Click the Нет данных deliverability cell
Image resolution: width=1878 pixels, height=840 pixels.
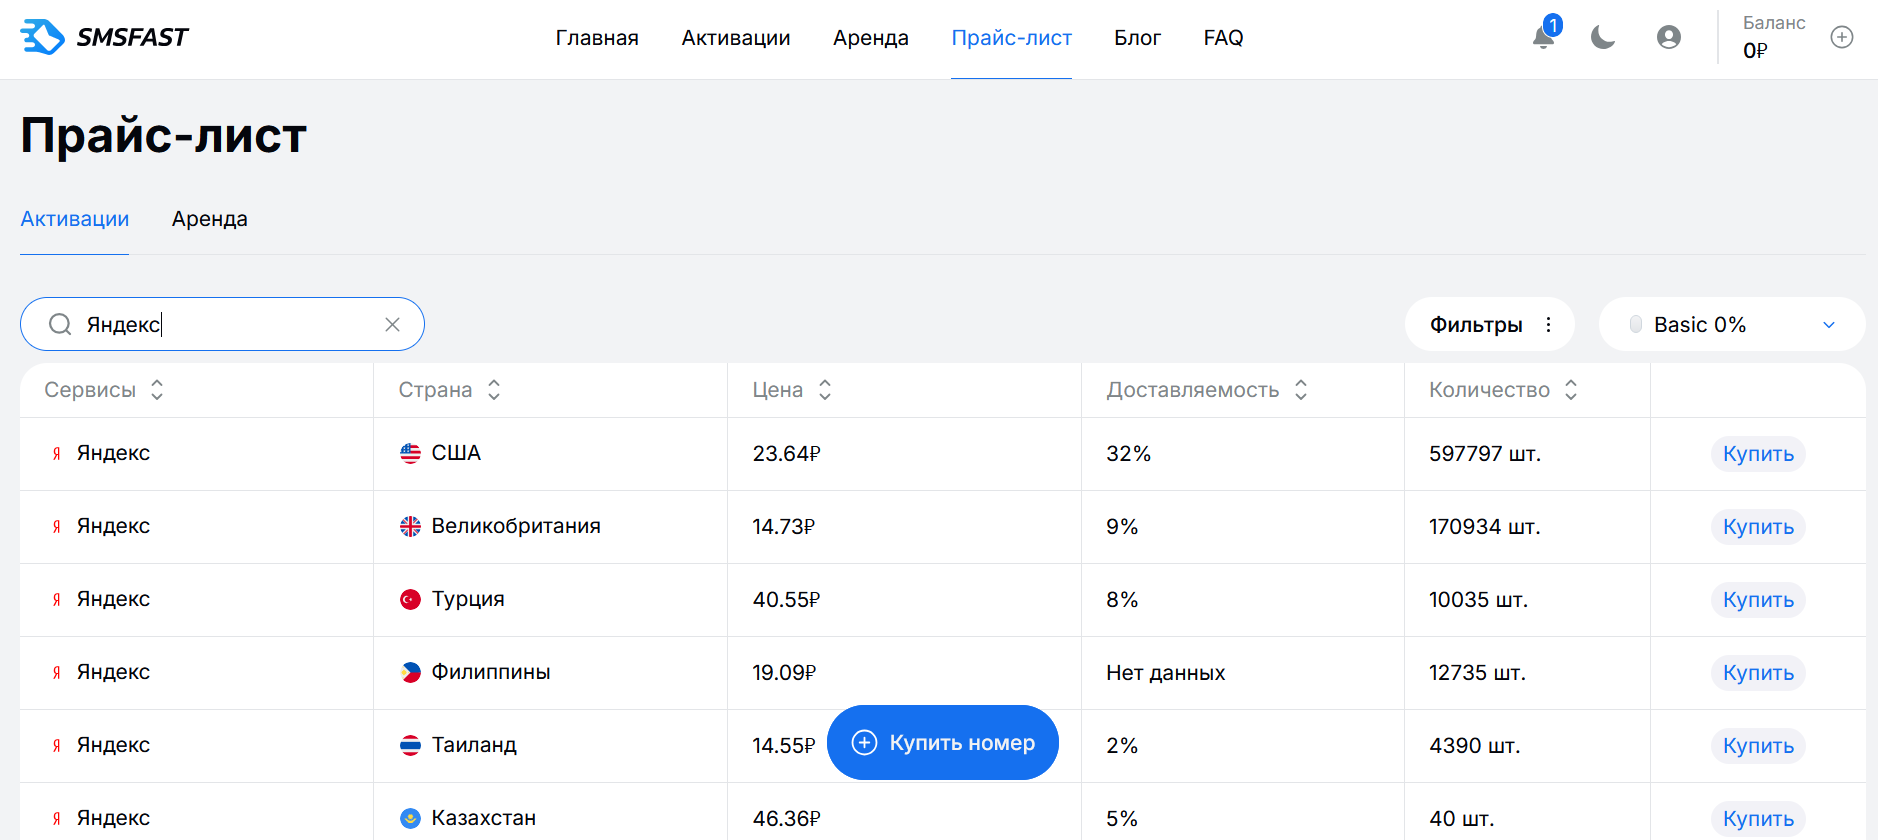coord(1165,673)
